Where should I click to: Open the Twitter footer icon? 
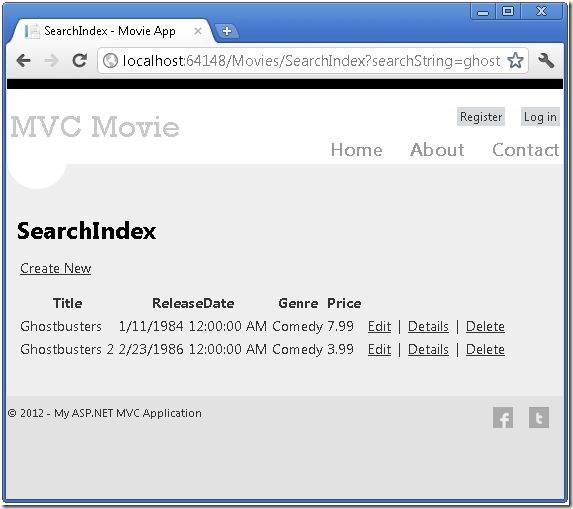click(539, 417)
